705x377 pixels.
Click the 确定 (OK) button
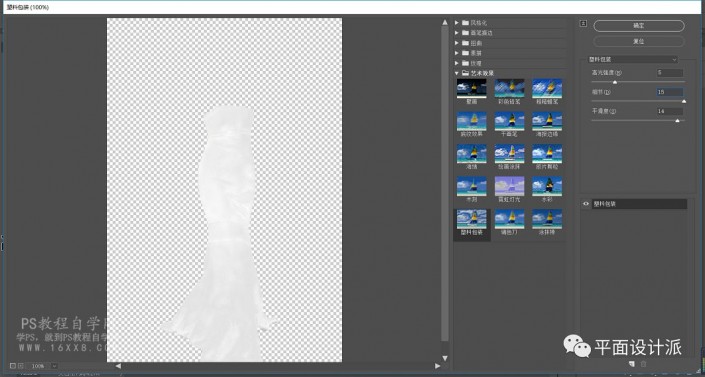coord(639,26)
